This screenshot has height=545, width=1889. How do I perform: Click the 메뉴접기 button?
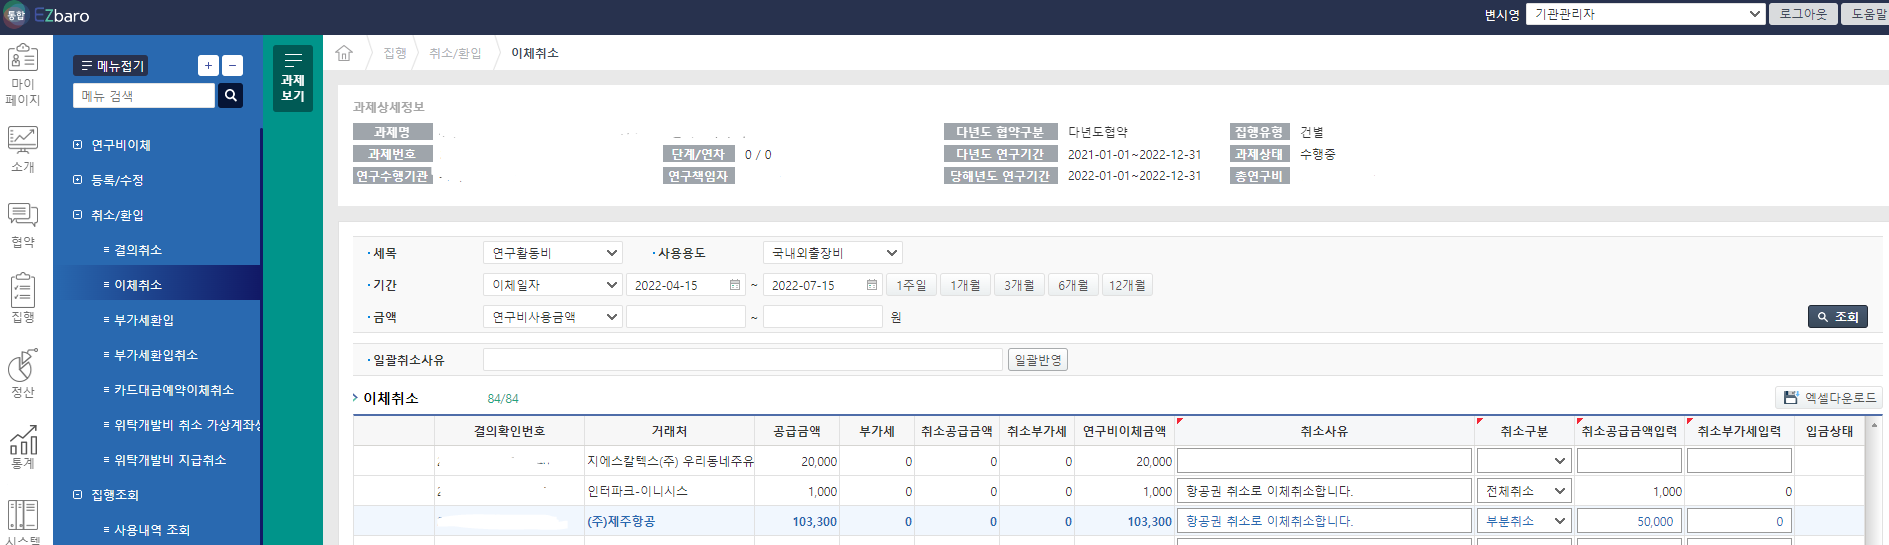point(111,65)
